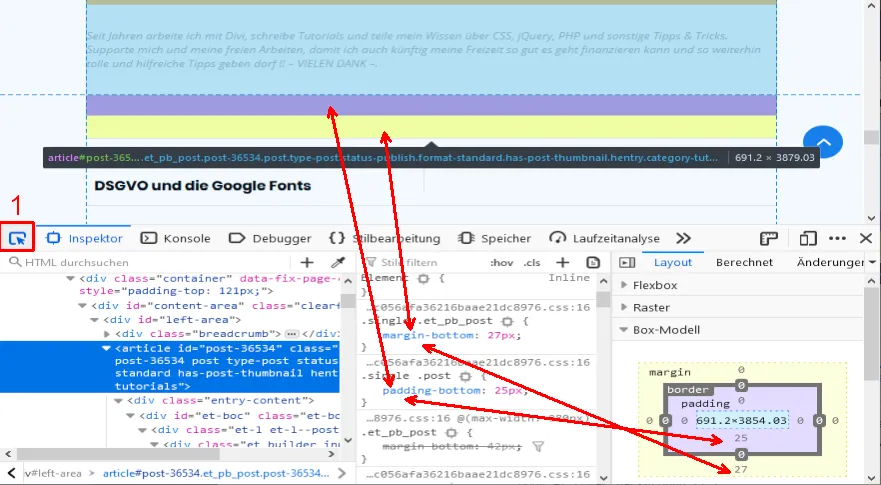Viewport: 881px width, 485px height.
Task: Highlight elements matching .et_pb_post selector
Action: click(451, 433)
